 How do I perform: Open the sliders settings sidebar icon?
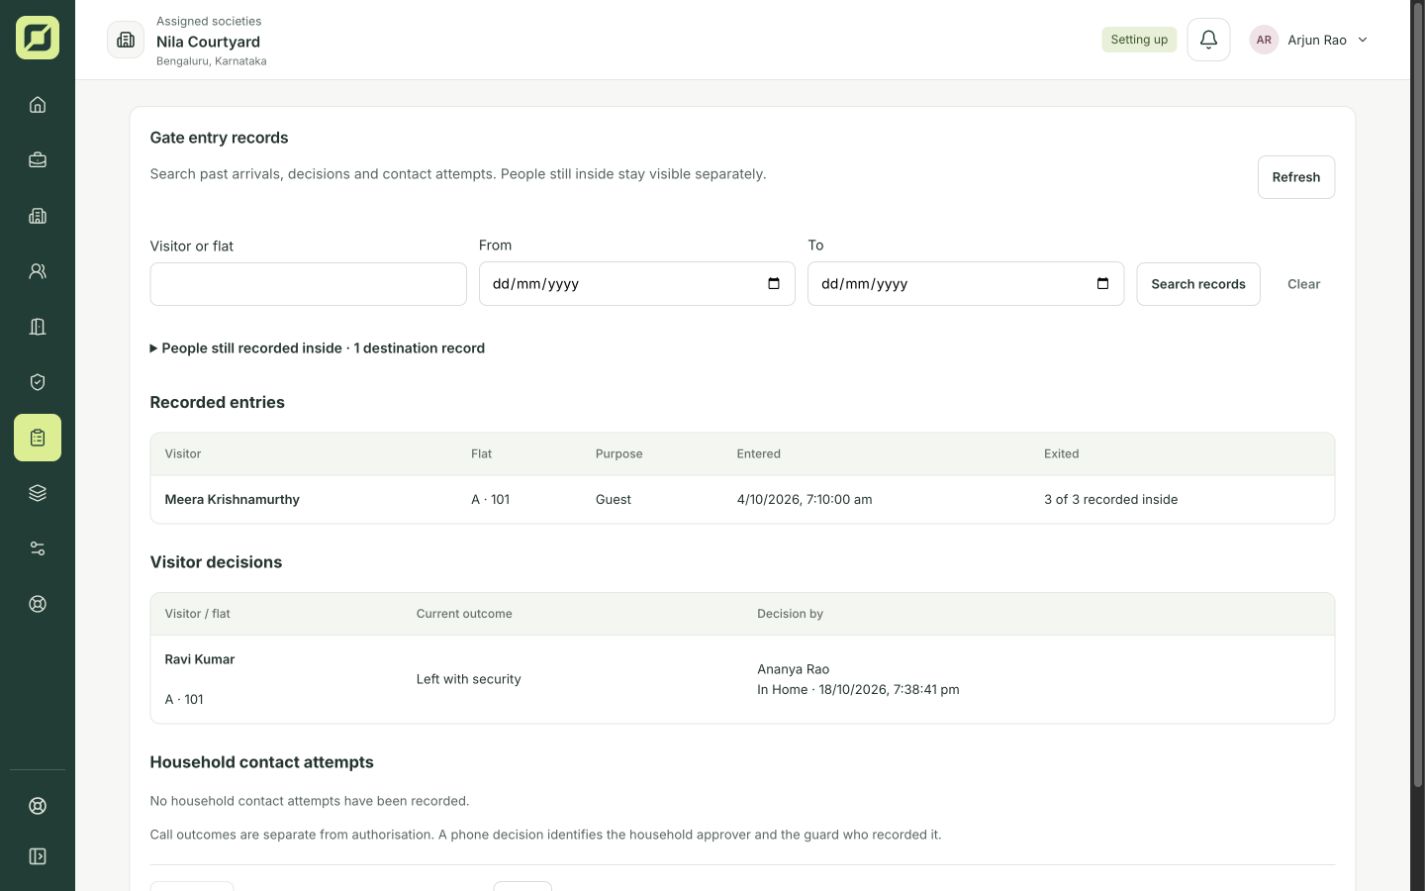(x=37, y=549)
